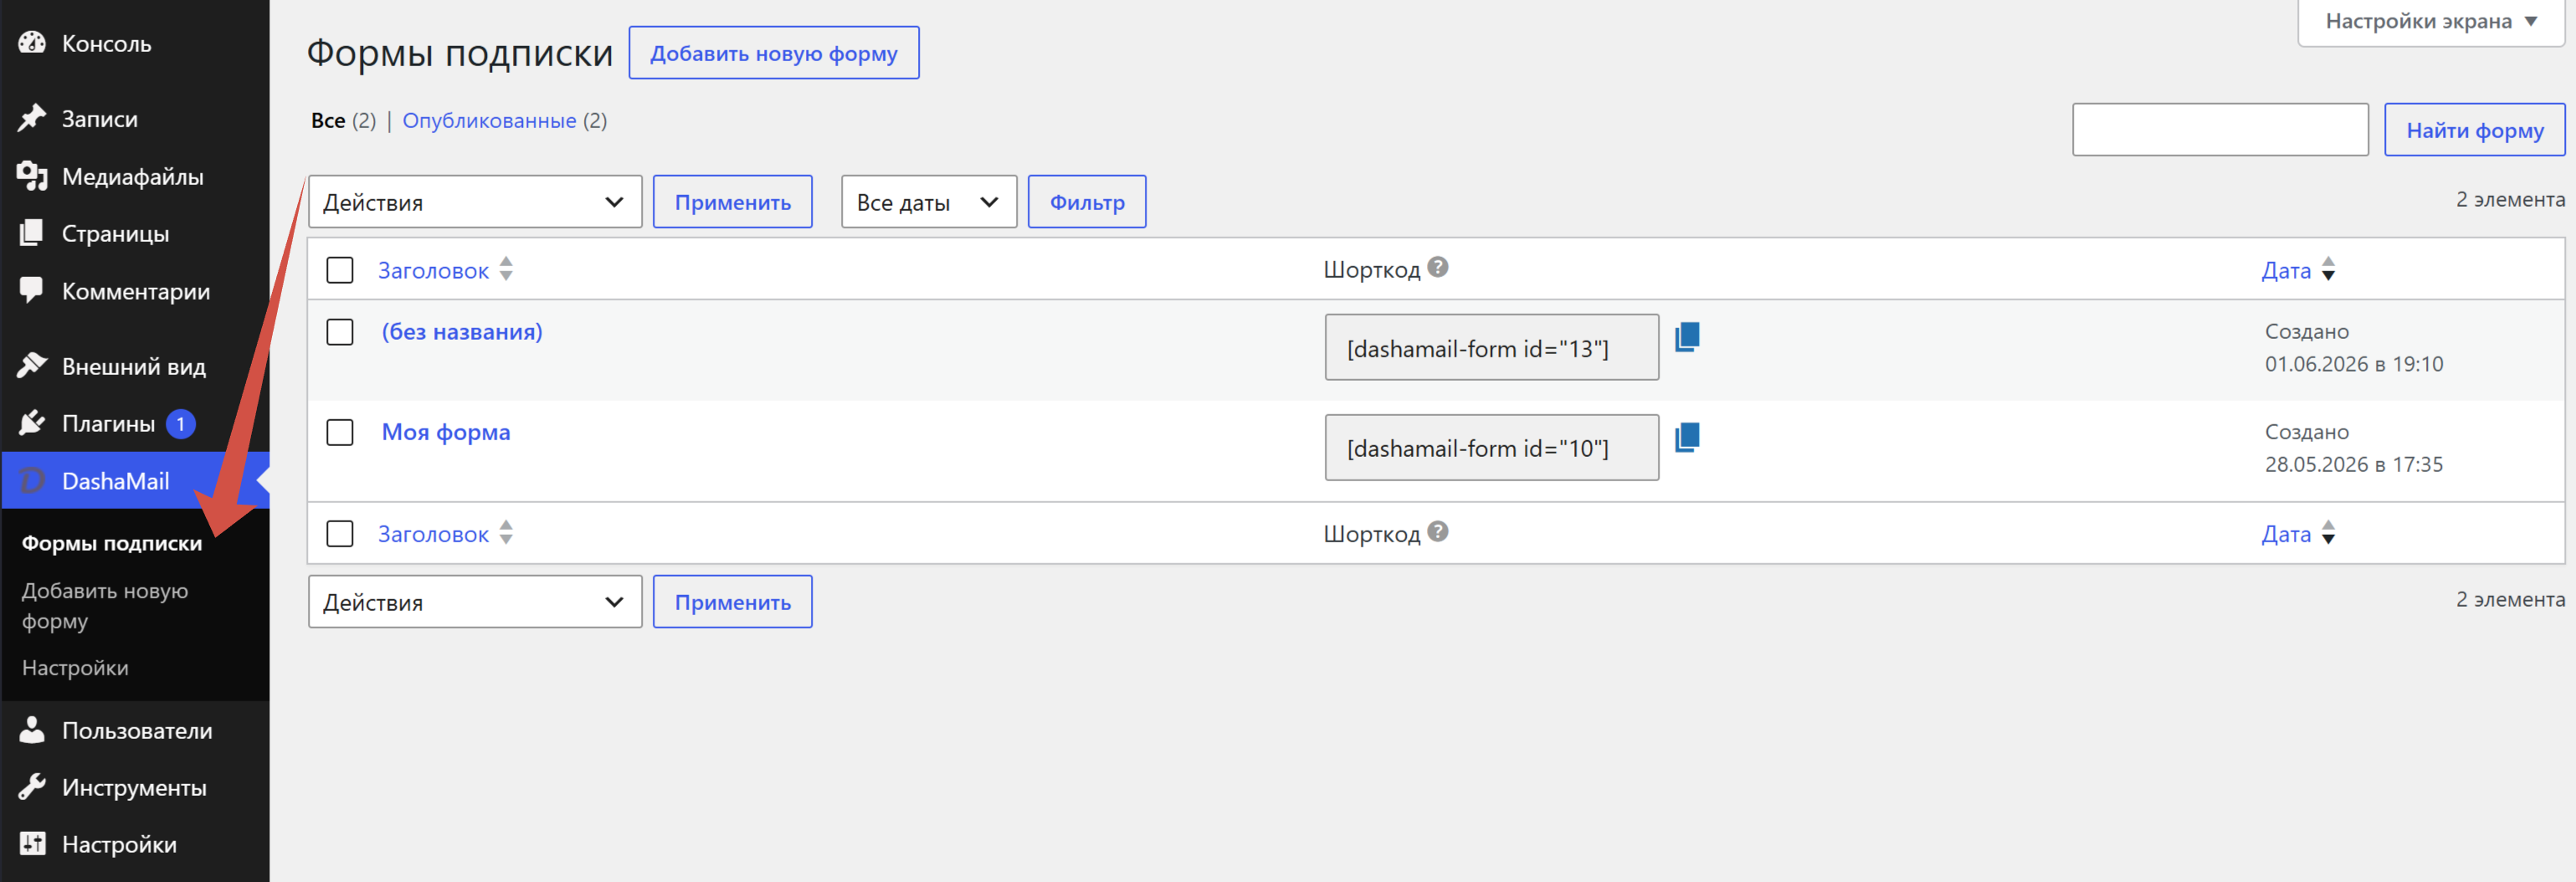The width and height of the screenshot is (2576, 882).
Task: Open Настройки under DashaMail submenu
Action: 75,668
